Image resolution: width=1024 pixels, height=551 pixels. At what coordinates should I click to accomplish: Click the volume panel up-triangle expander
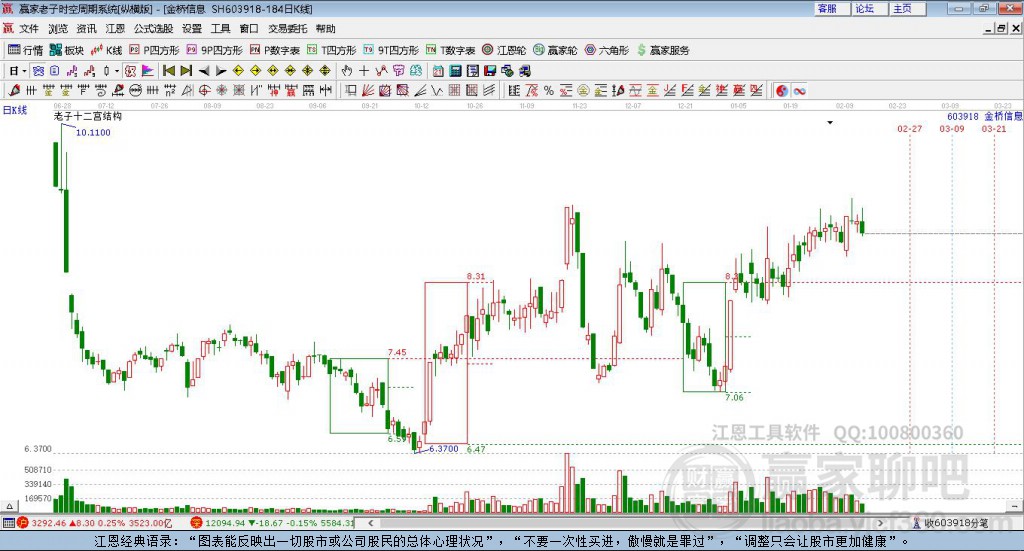coord(9,507)
